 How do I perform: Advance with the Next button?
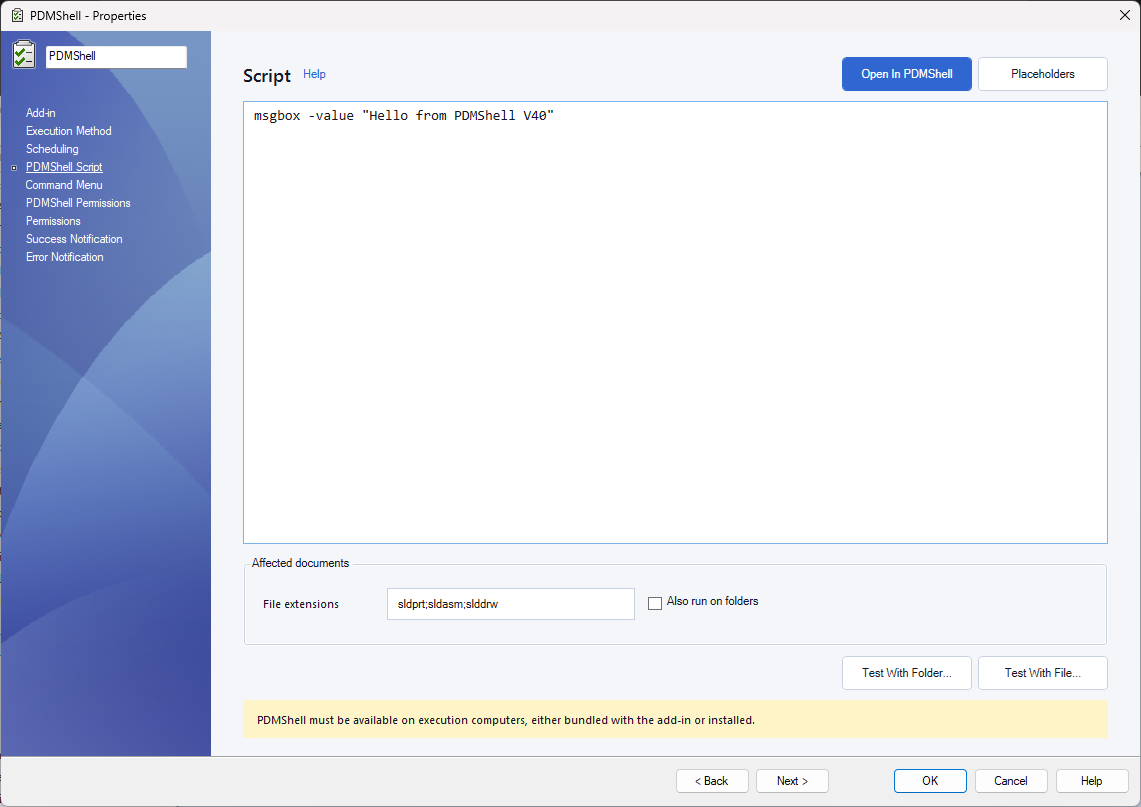pos(792,781)
